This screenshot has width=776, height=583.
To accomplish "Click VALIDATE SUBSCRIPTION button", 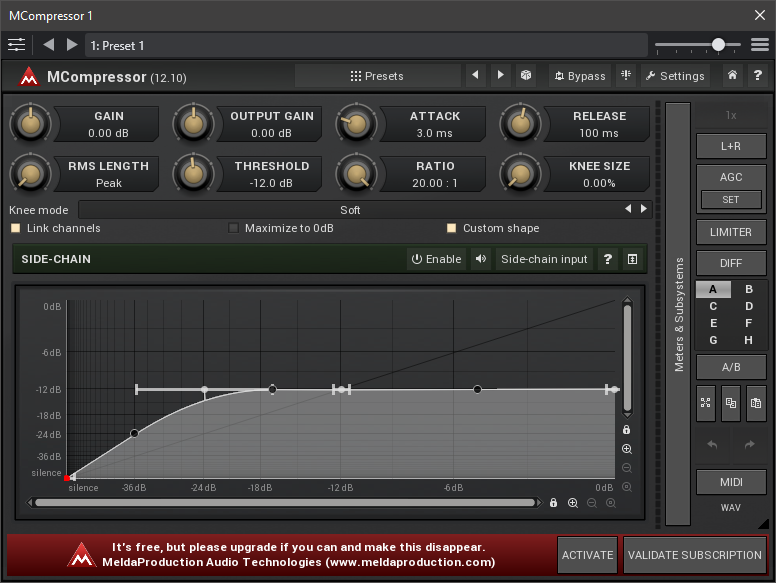I will pyautogui.click(x=695, y=555).
